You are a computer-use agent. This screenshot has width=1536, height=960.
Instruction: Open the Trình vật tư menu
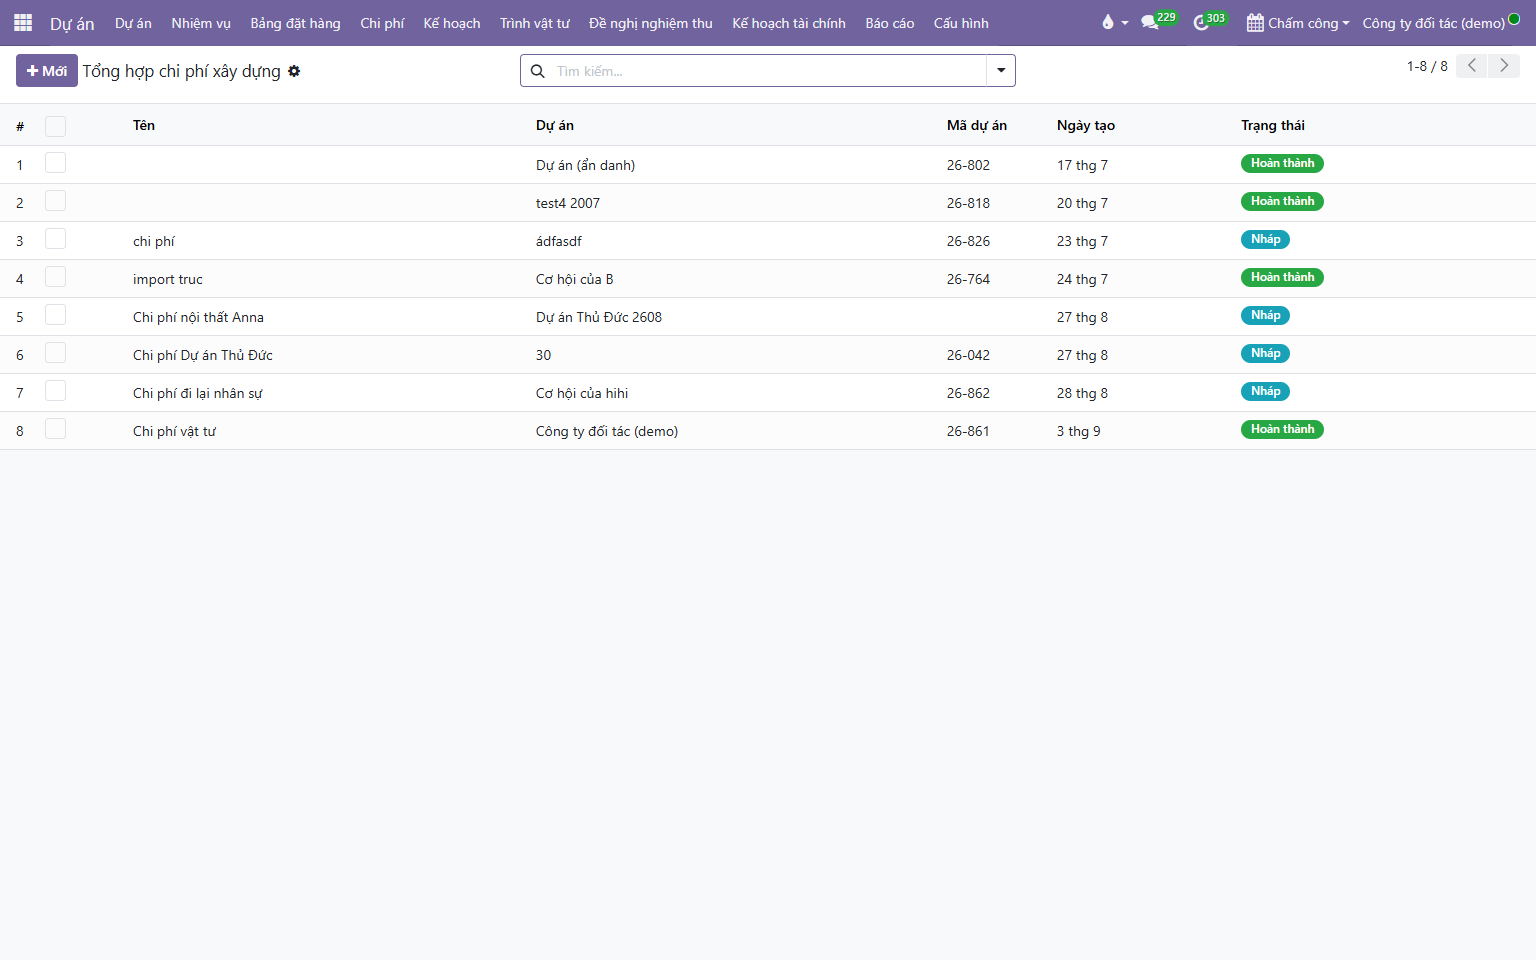535,23
